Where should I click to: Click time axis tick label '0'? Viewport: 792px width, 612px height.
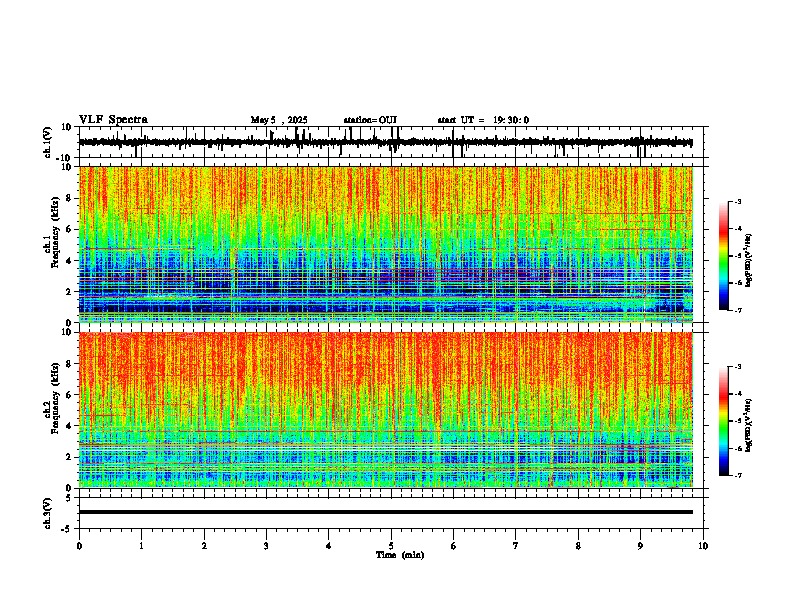click(x=79, y=546)
